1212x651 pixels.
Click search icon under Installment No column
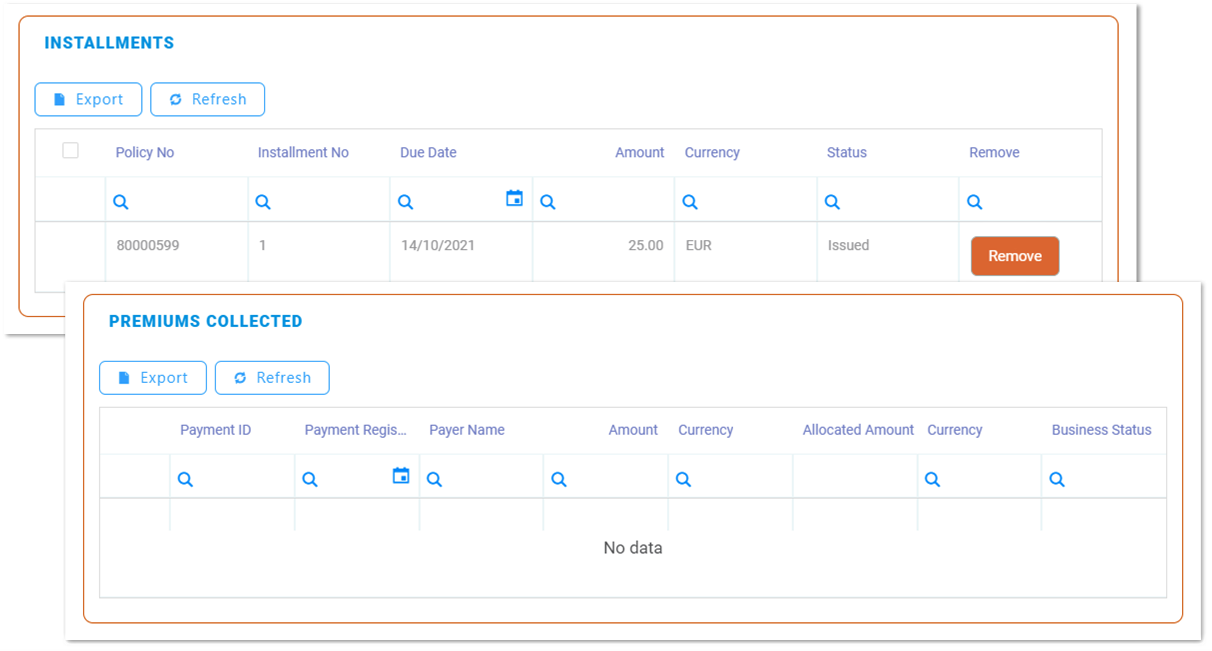263,202
